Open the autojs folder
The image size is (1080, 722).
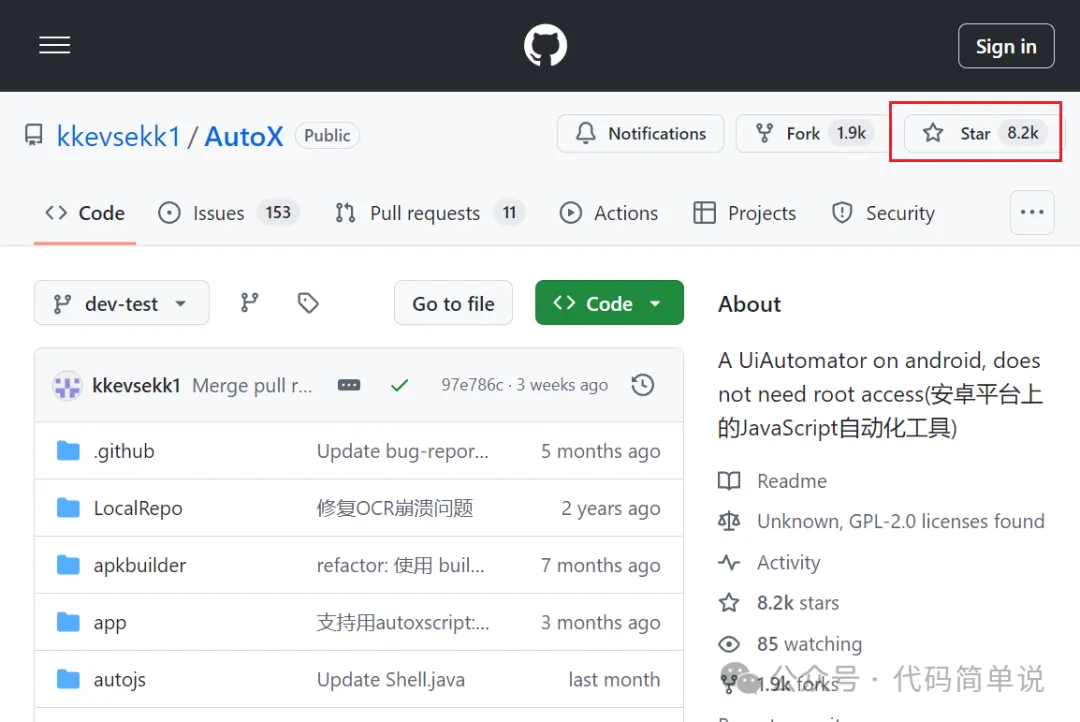click(120, 679)
